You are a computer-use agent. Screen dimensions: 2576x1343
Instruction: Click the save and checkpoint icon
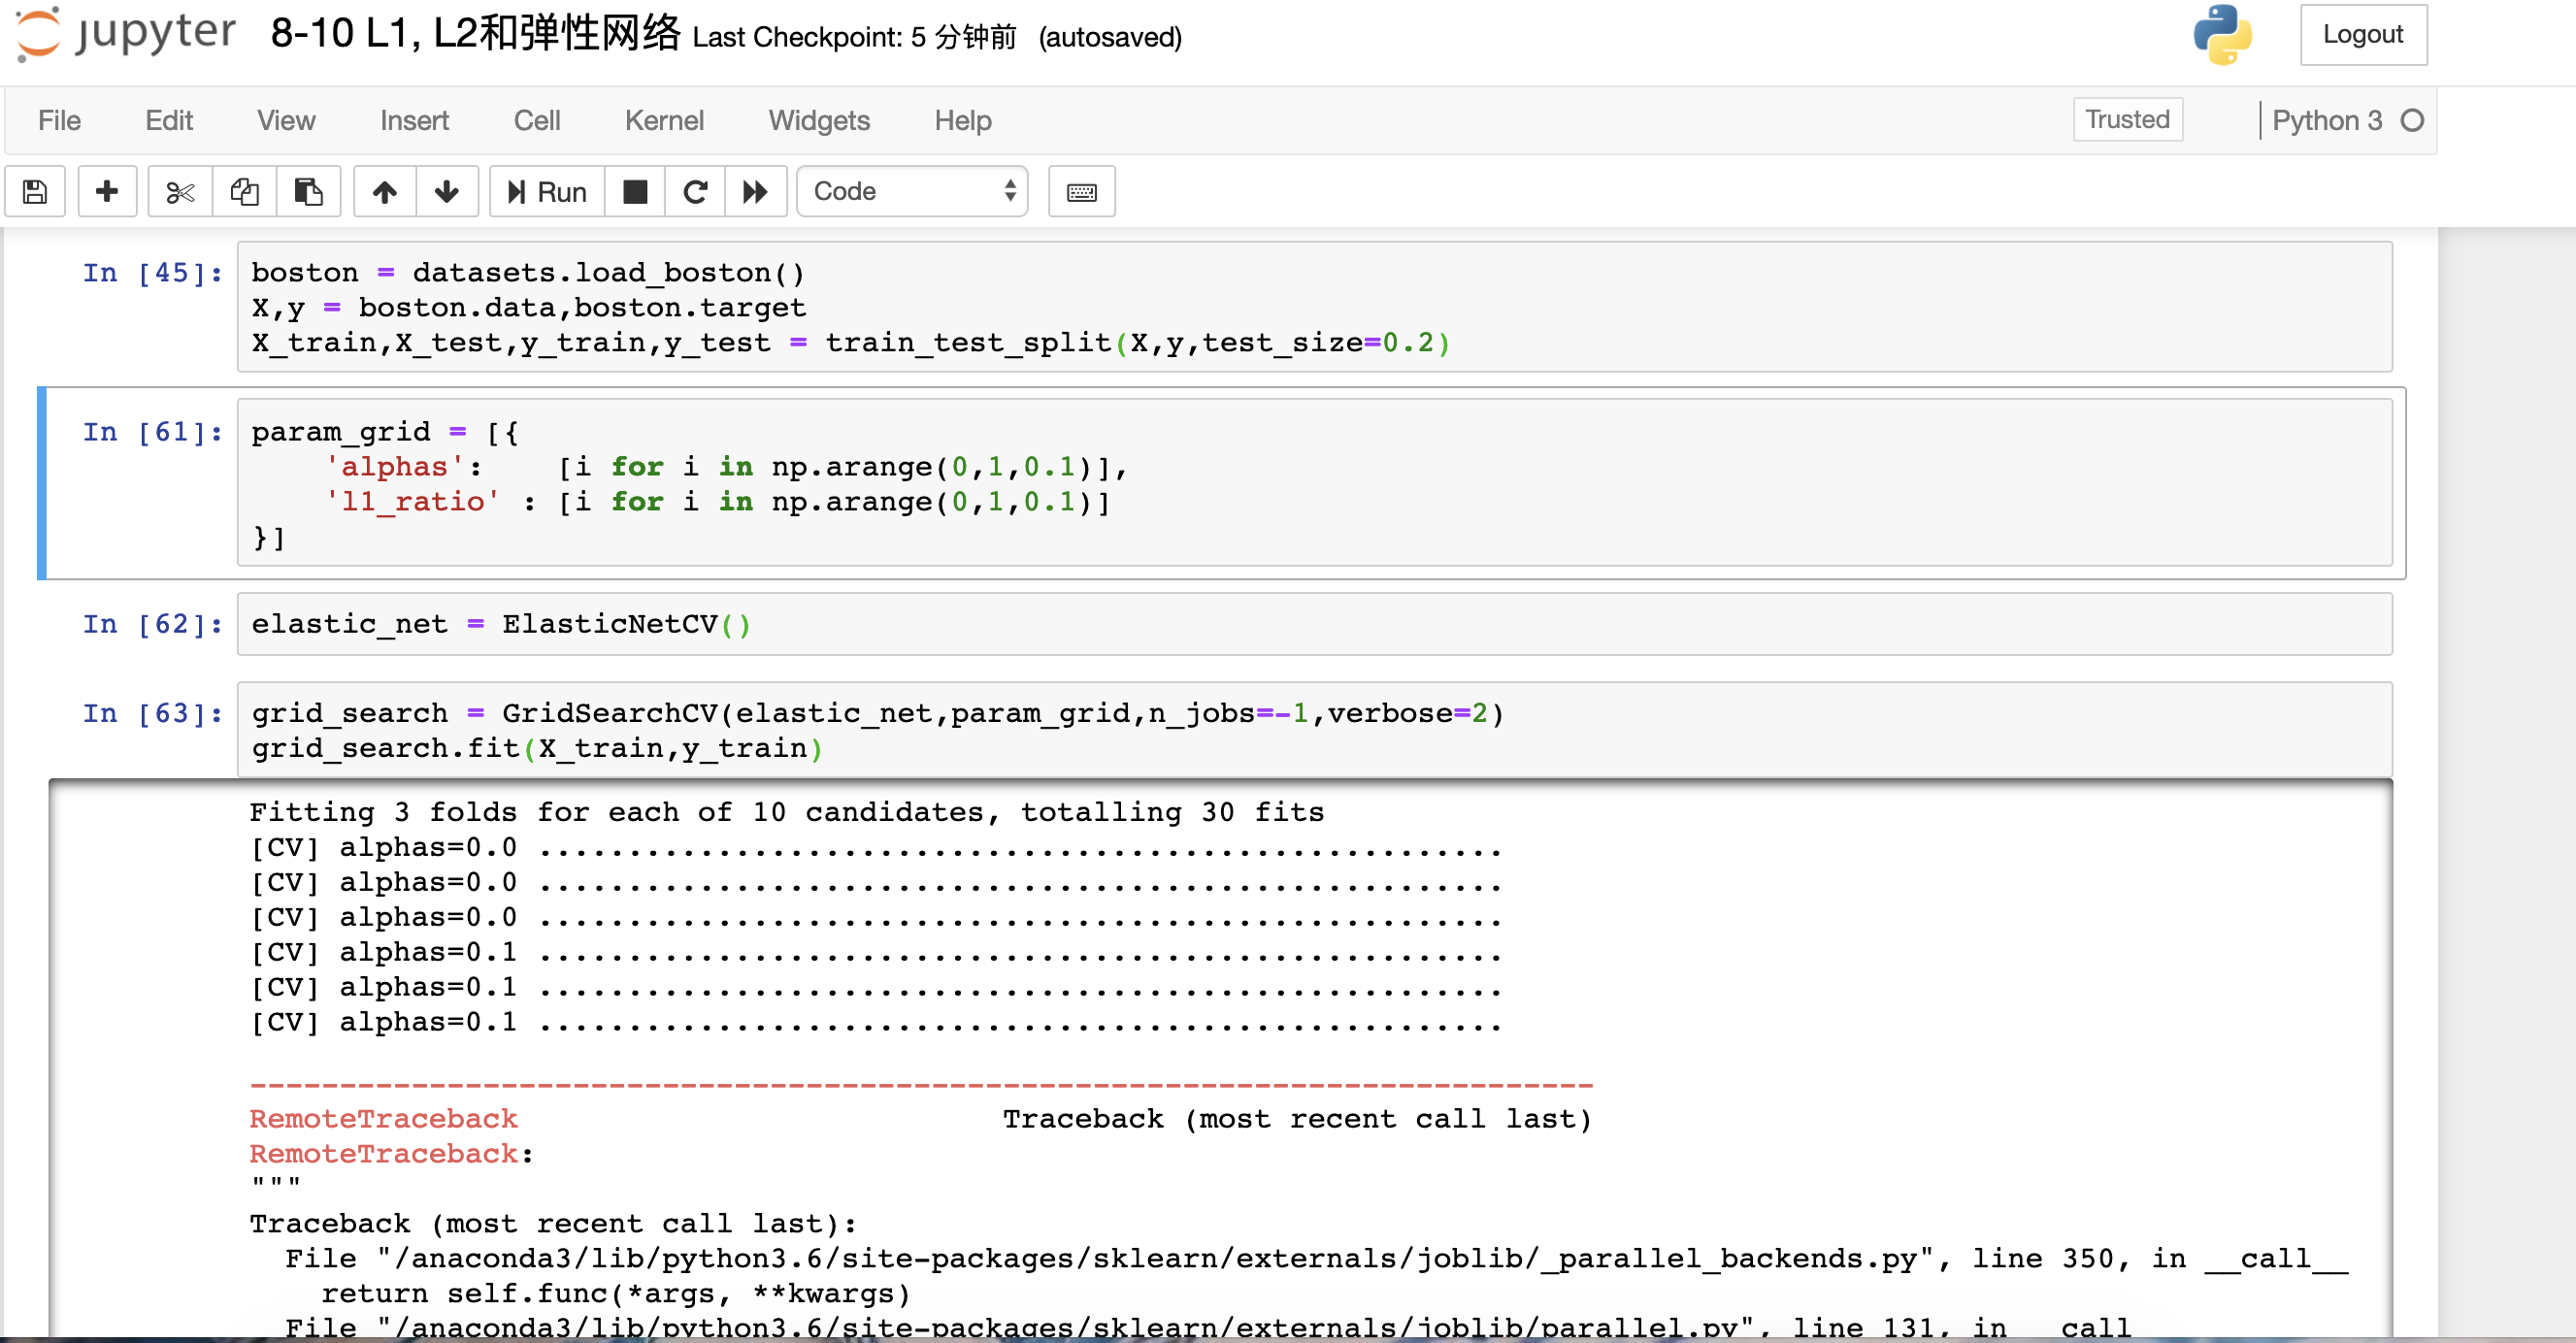(35, 191)
